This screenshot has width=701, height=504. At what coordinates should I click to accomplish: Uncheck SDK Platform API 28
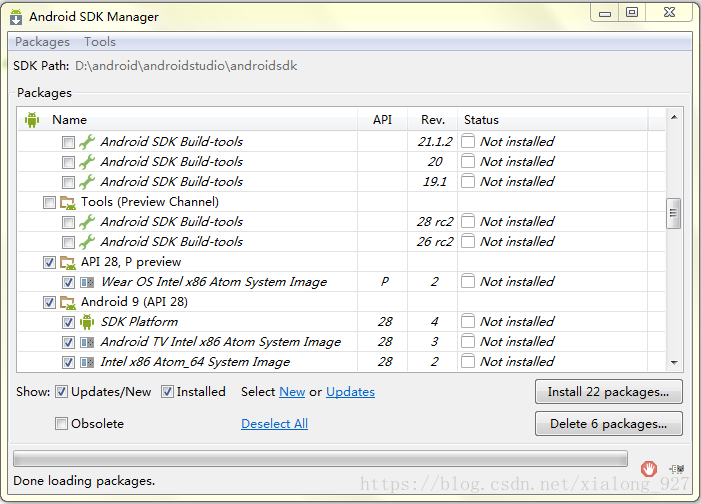pos(68,322)
